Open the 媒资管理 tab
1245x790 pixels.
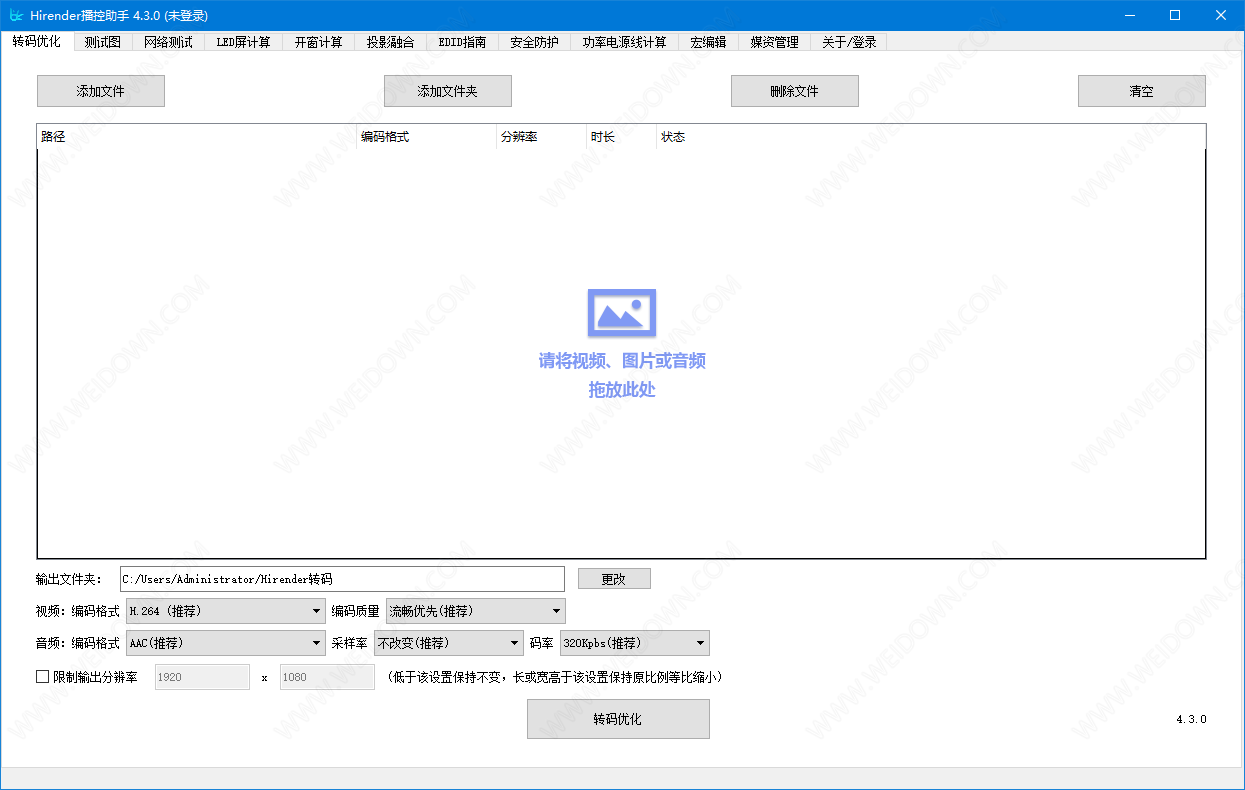click(x=775, y=42)
